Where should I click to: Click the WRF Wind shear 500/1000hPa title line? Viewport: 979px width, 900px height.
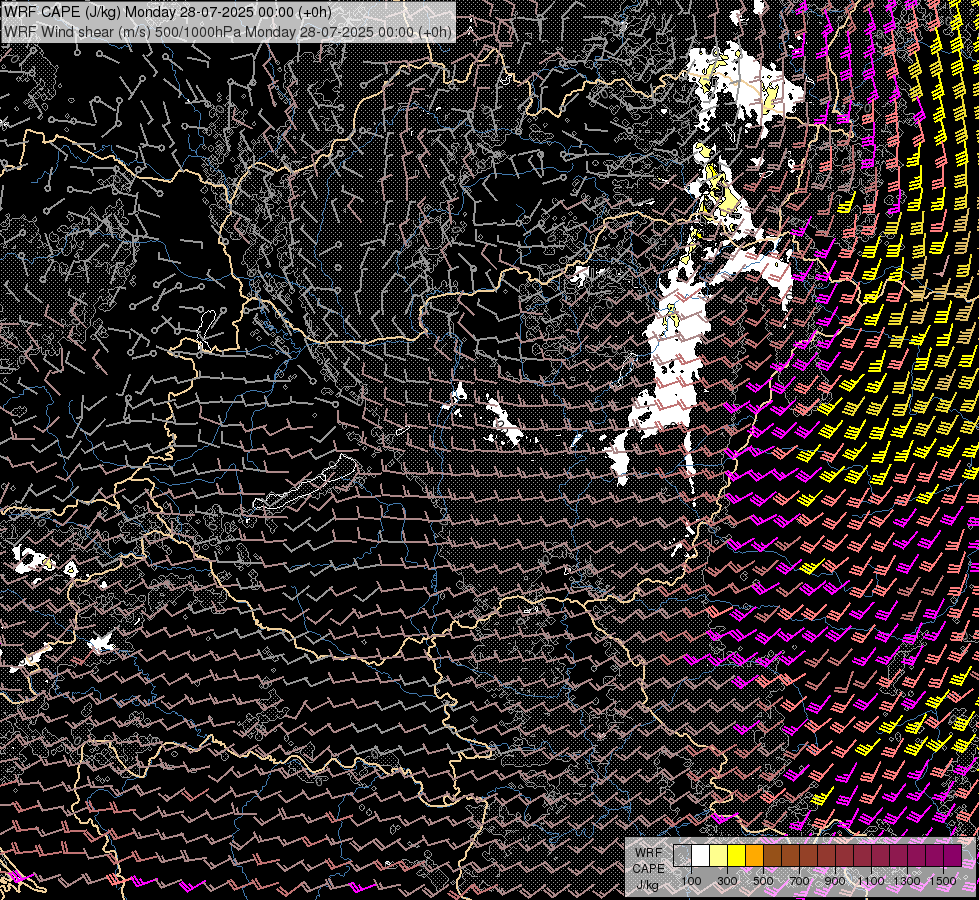[228, 31]
